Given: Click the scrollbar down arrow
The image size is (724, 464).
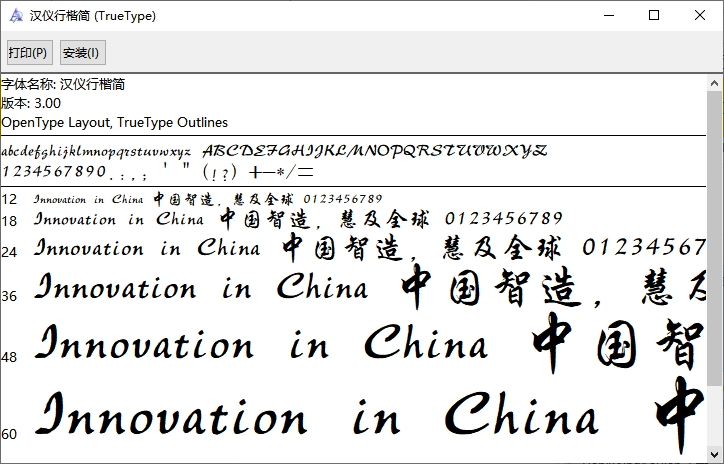Looking at the screenshot, I should 714,454.
